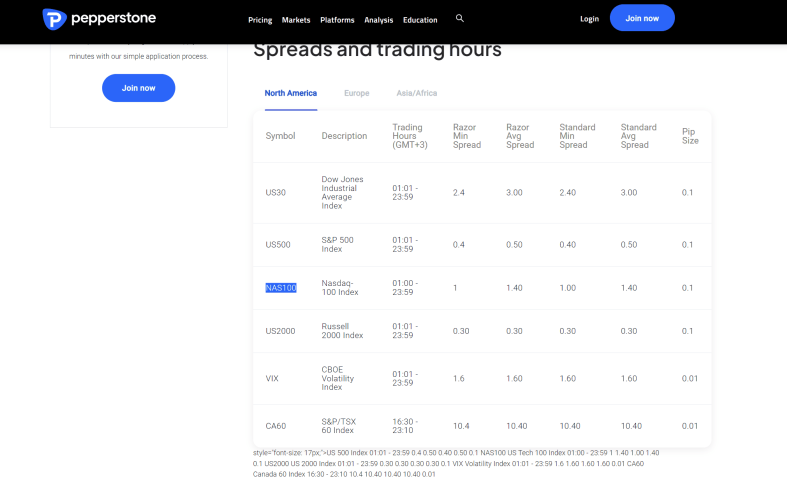Click the S&P/TSX 60 Index description
787x498 pixels.
click(339, 426)
